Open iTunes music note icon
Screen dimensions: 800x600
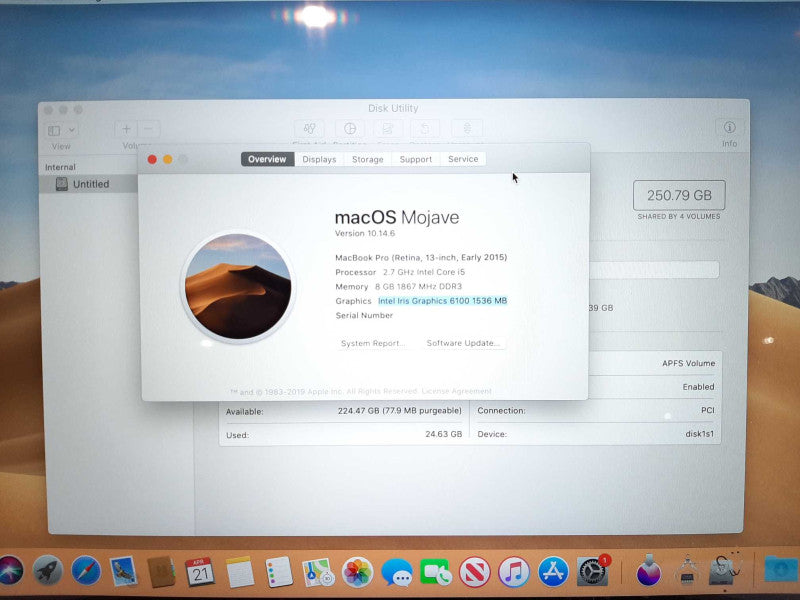tap(514, 572)
